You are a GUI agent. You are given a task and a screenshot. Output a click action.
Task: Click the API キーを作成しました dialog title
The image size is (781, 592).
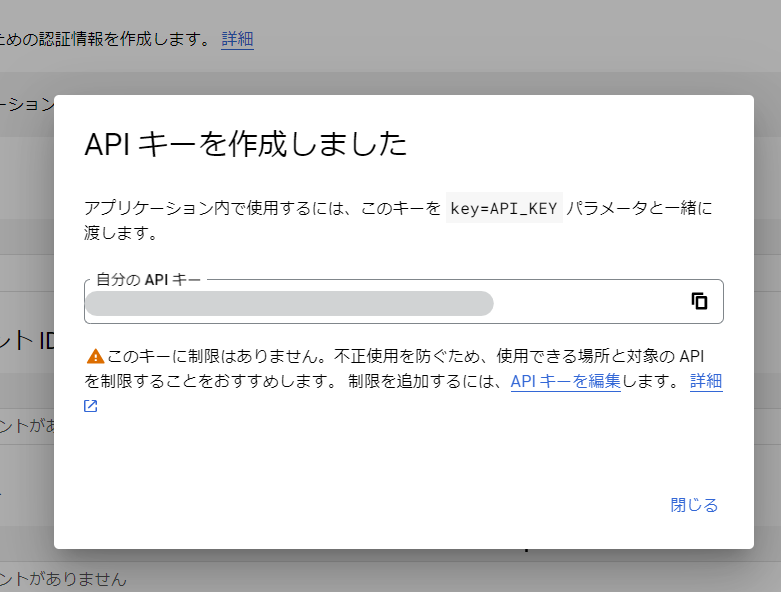tap(245, 144)
